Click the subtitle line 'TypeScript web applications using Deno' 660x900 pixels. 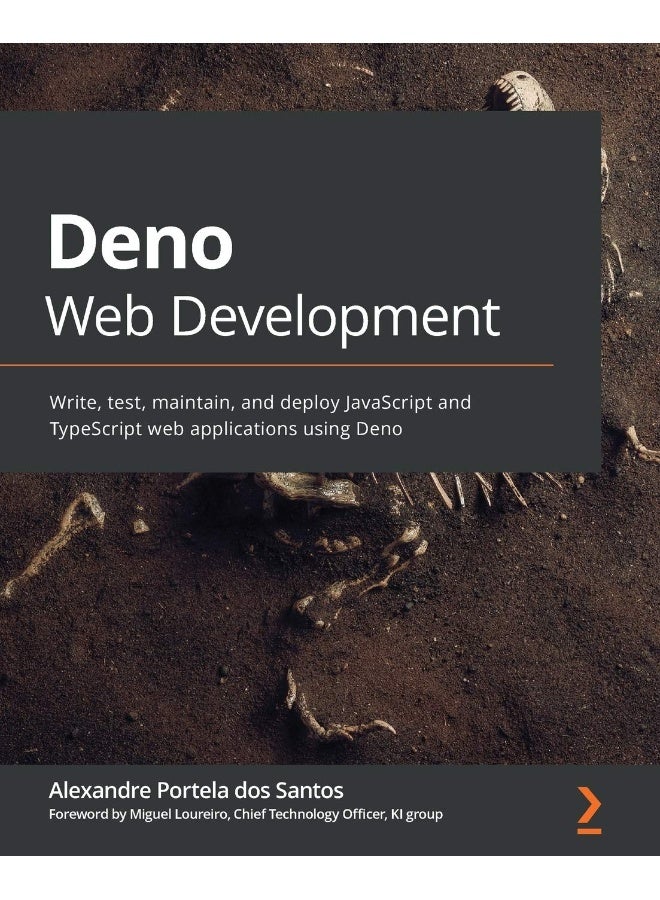(x=226, y=429)
